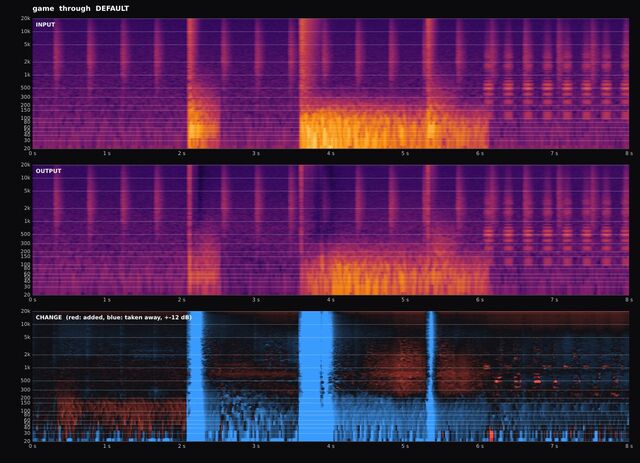This screenshot has width=640, height=463.
Task: Click the 3 s time tick below the CHANGE panel
Action: click(256, 446)
